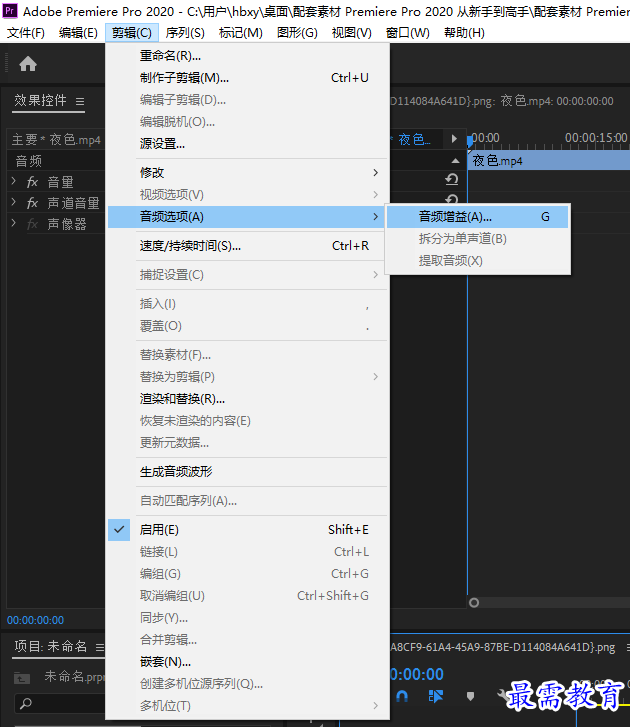
Task: Open the 序列(S) menu
Action: pos(185,33)
